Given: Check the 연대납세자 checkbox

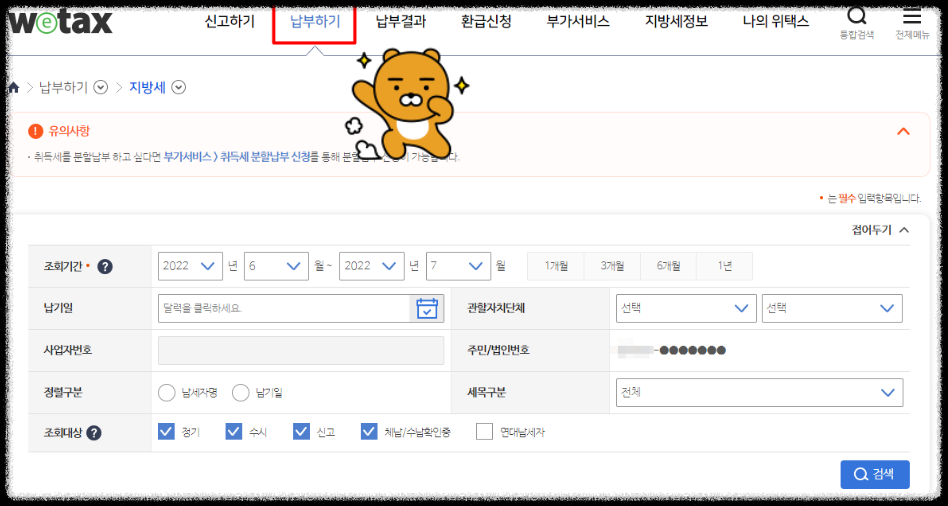Looking at the screenshot, I should pos(484,432).
